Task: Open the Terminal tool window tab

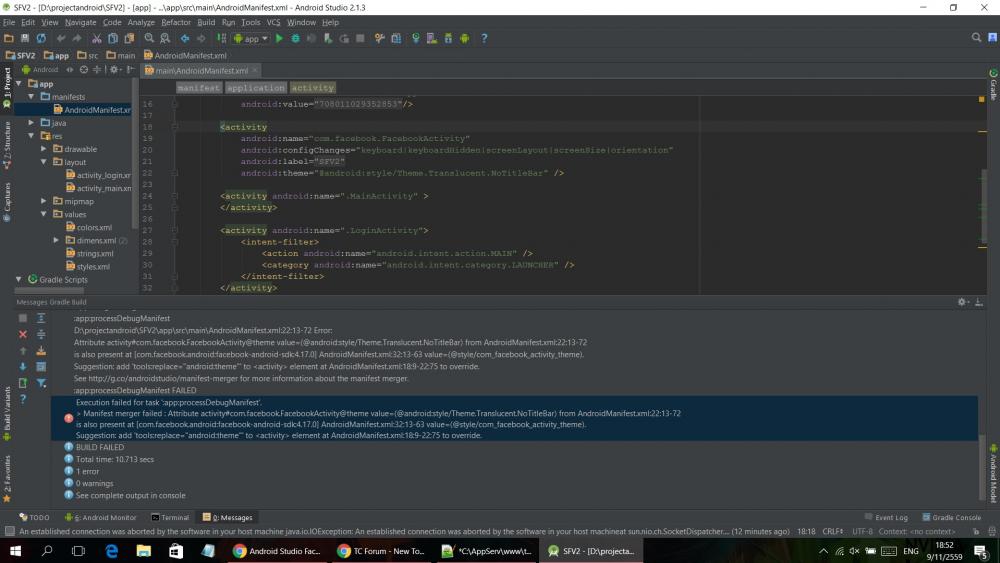Action: point(170,518)
